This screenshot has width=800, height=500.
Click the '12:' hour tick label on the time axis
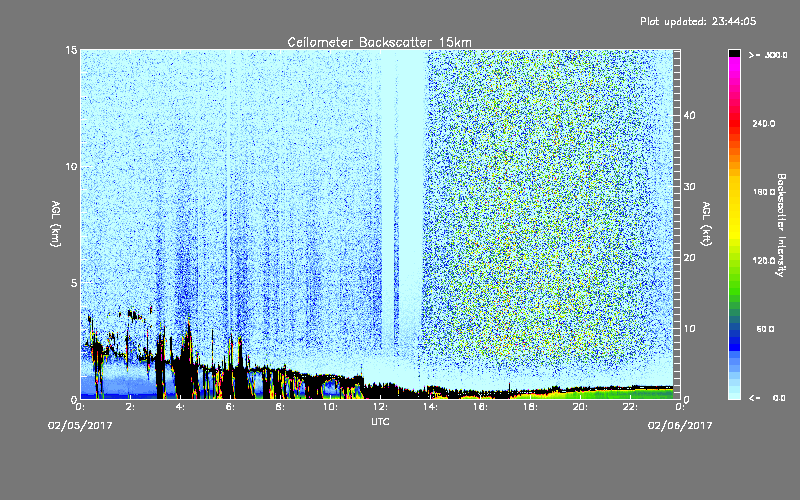tap(380, 407)
